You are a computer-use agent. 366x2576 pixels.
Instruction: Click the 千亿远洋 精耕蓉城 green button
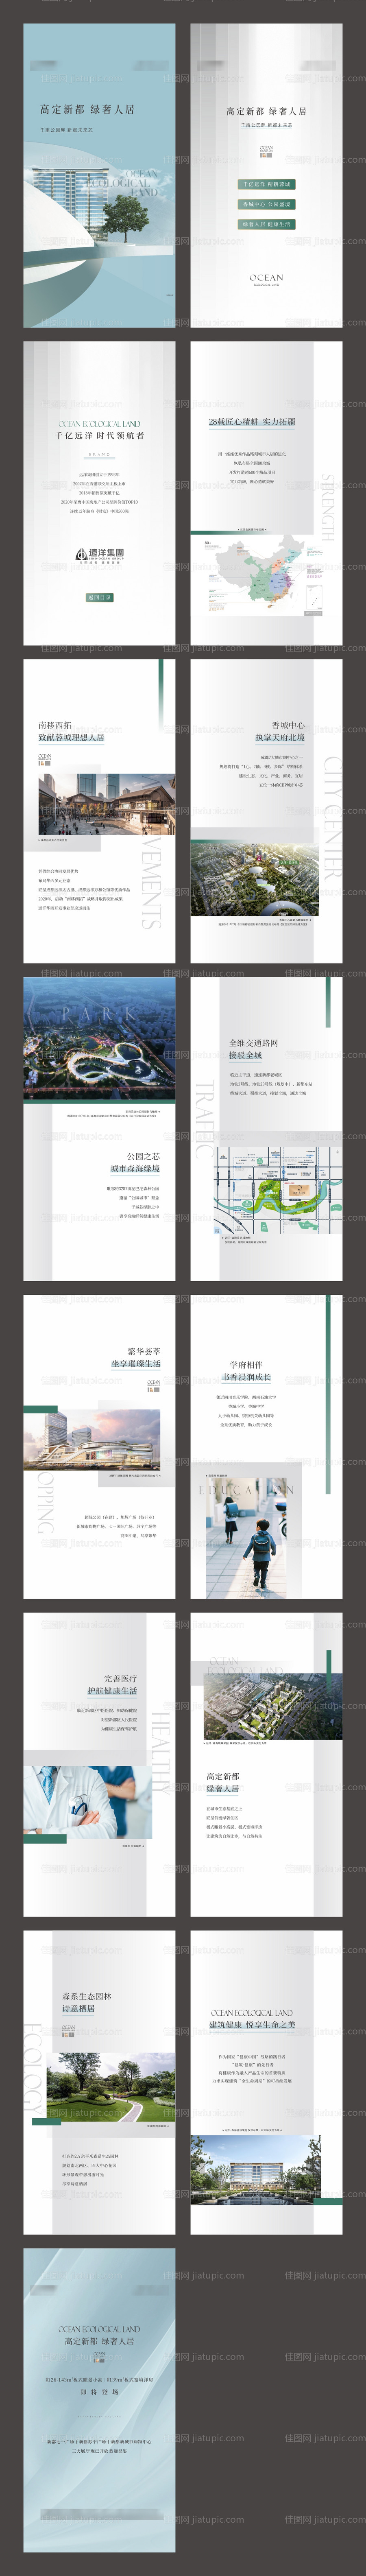[x=266, y=184]
